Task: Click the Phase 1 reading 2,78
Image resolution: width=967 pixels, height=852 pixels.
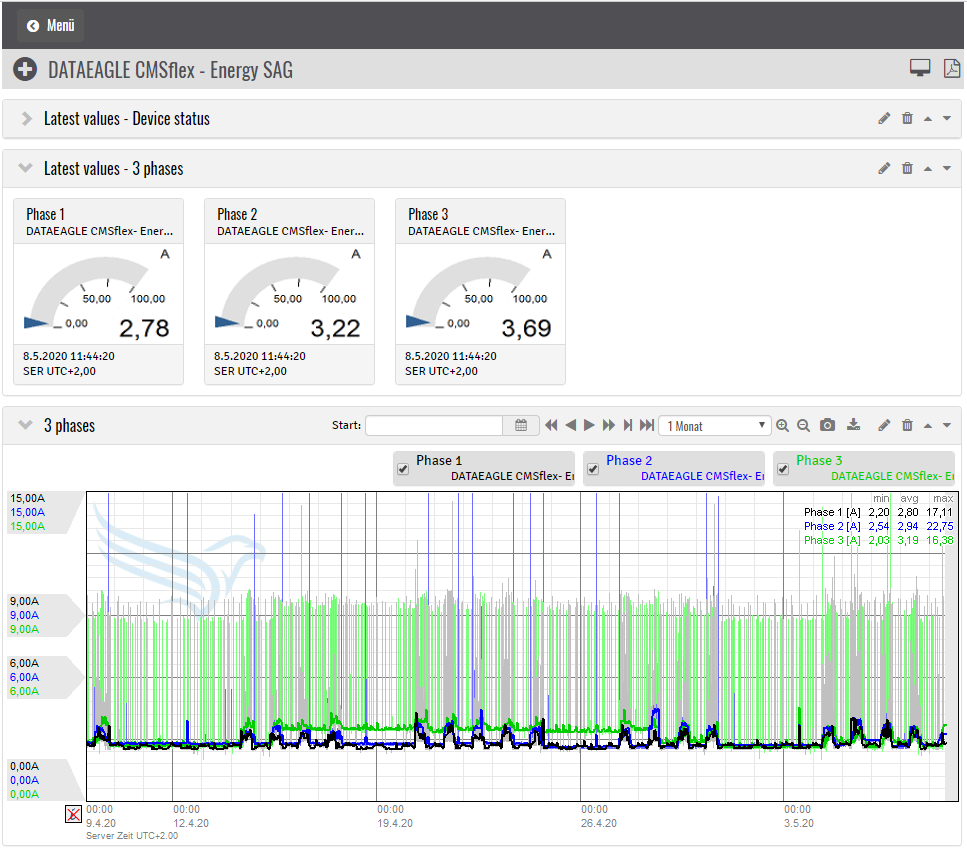Action: tap(144, 329)
